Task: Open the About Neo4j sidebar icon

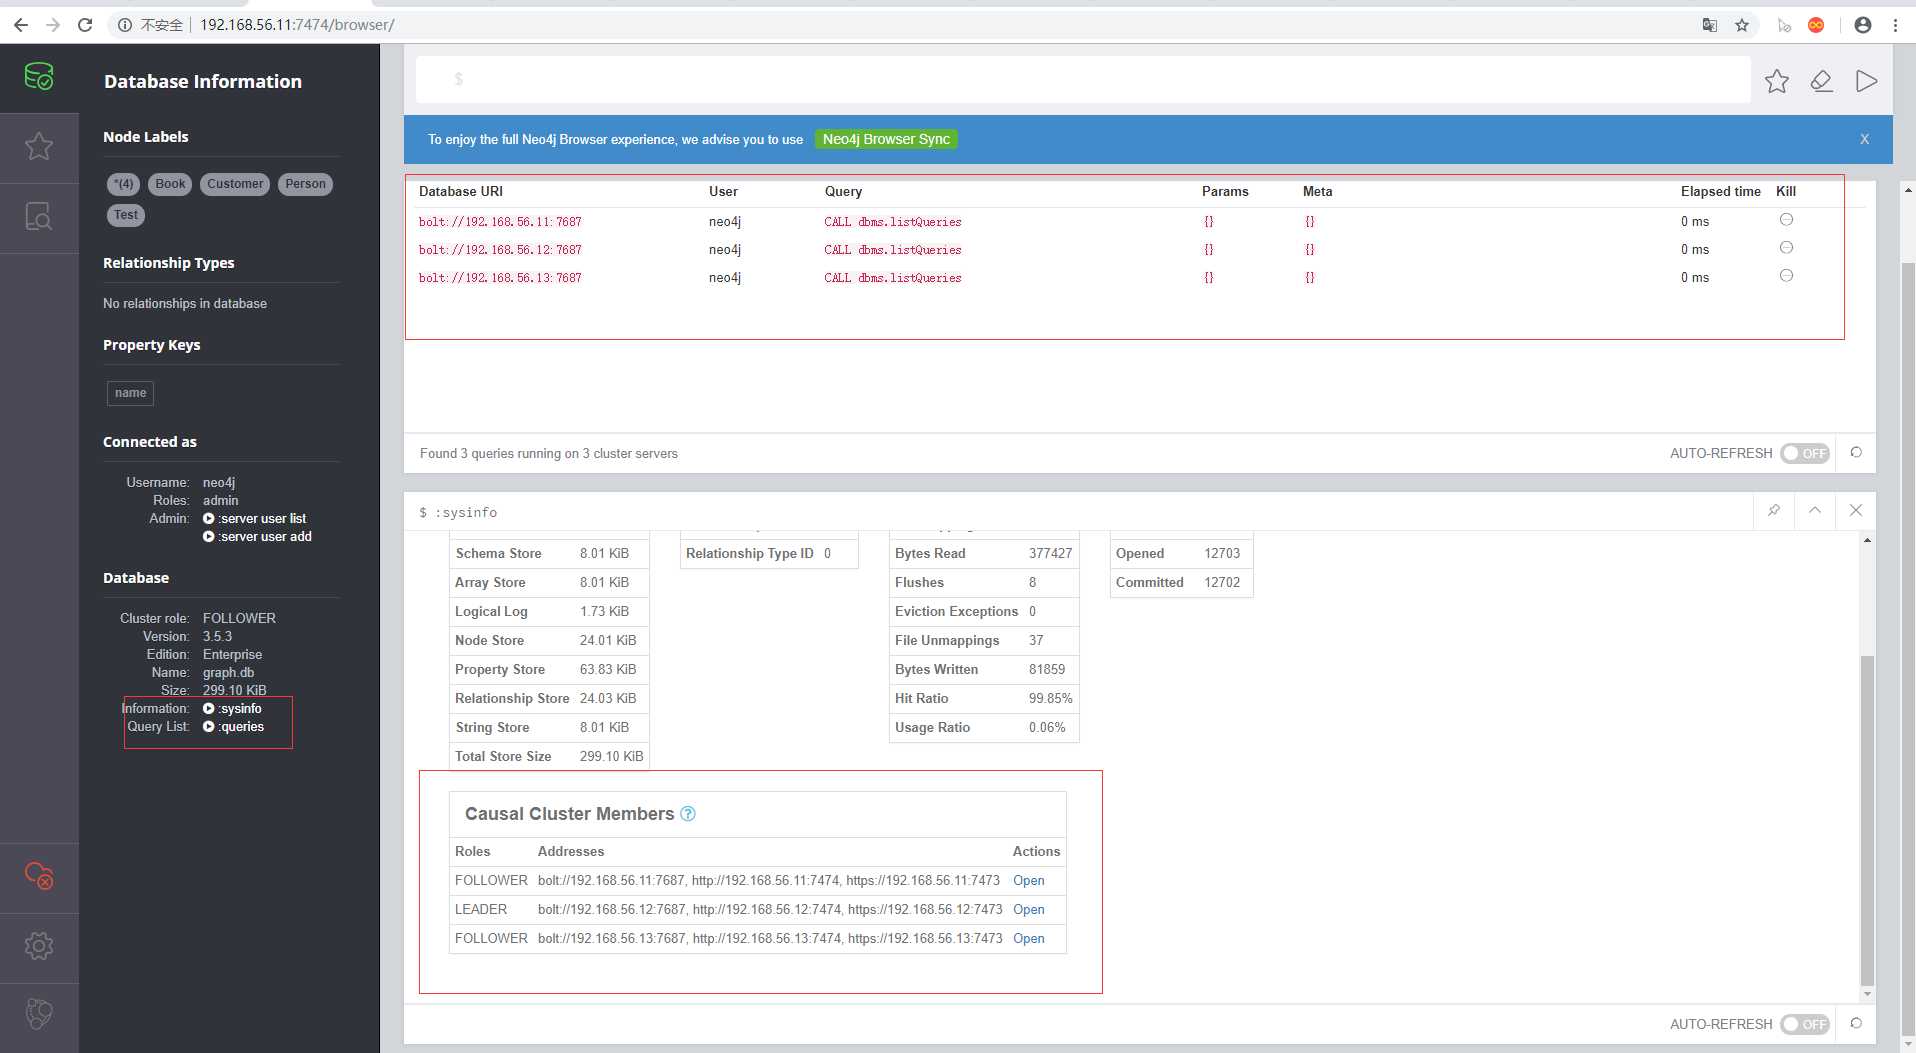Action: (39, 1014)
